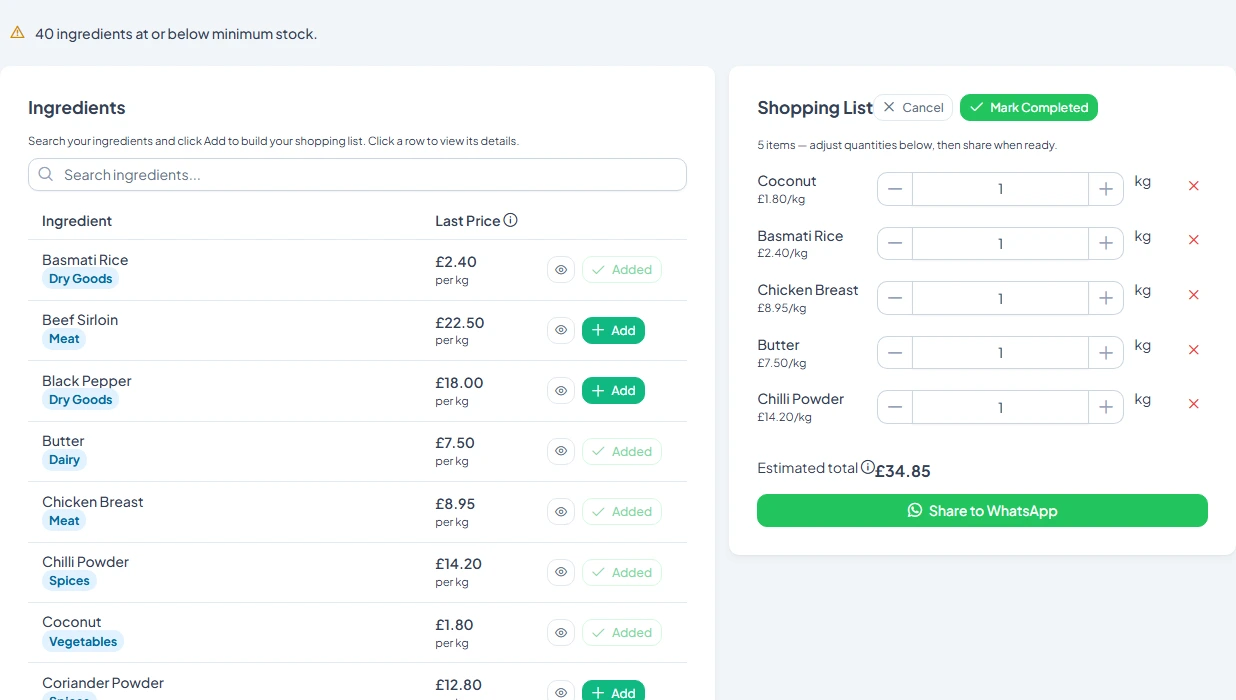Increase Coconut quantity with plus
The image size is (1236, 700).
point(1106,189)
